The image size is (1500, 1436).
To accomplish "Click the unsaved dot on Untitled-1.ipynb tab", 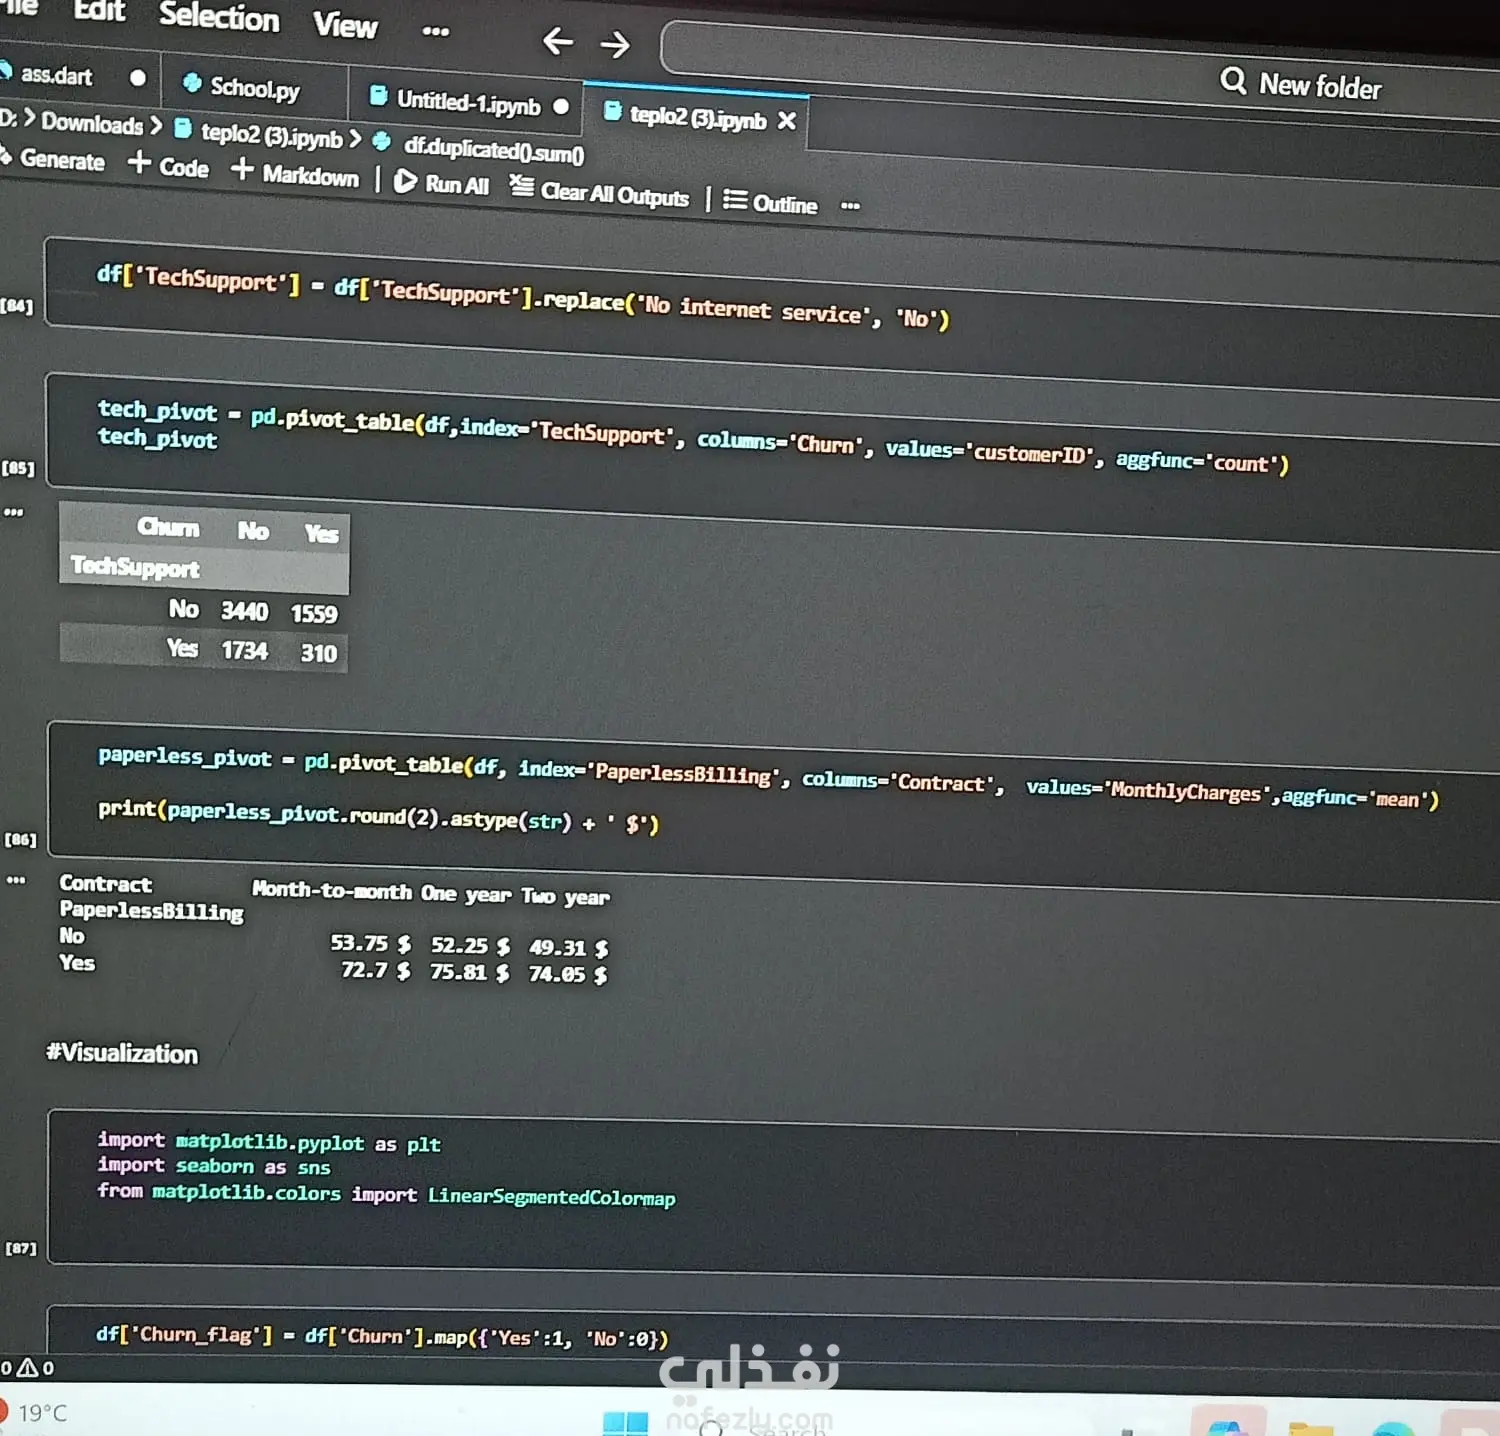I will pos(561,106).
